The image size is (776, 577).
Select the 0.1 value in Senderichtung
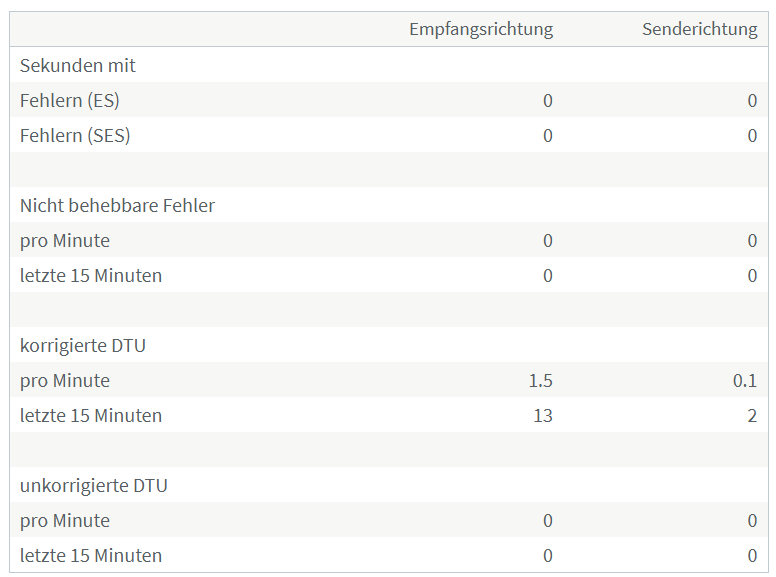click(x=744, y=380)
